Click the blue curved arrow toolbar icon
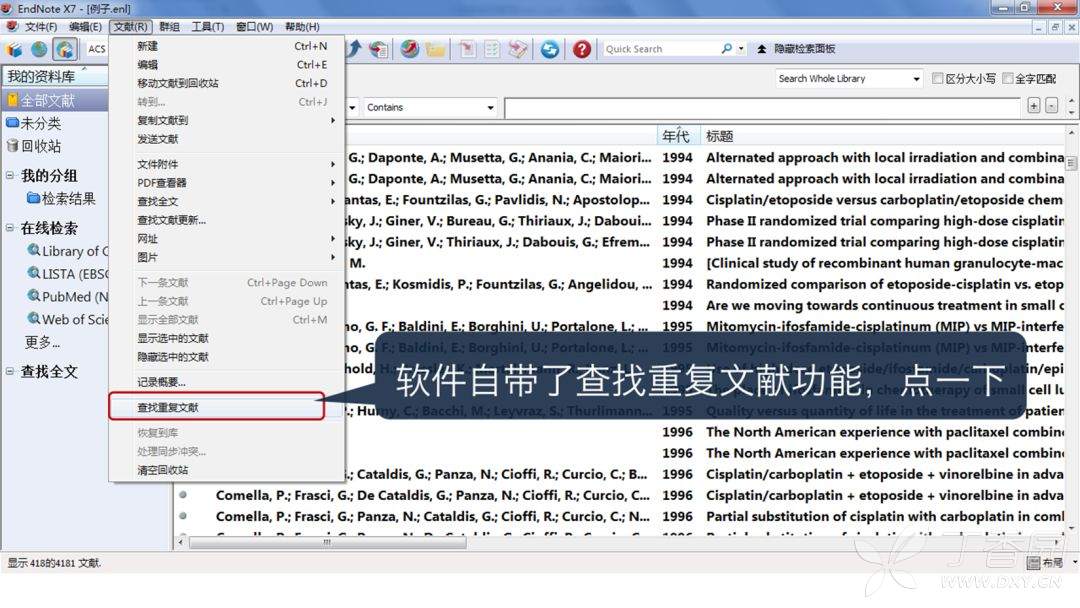The width and height of the screenshot is (1080, 608). [x=354, y=49]
